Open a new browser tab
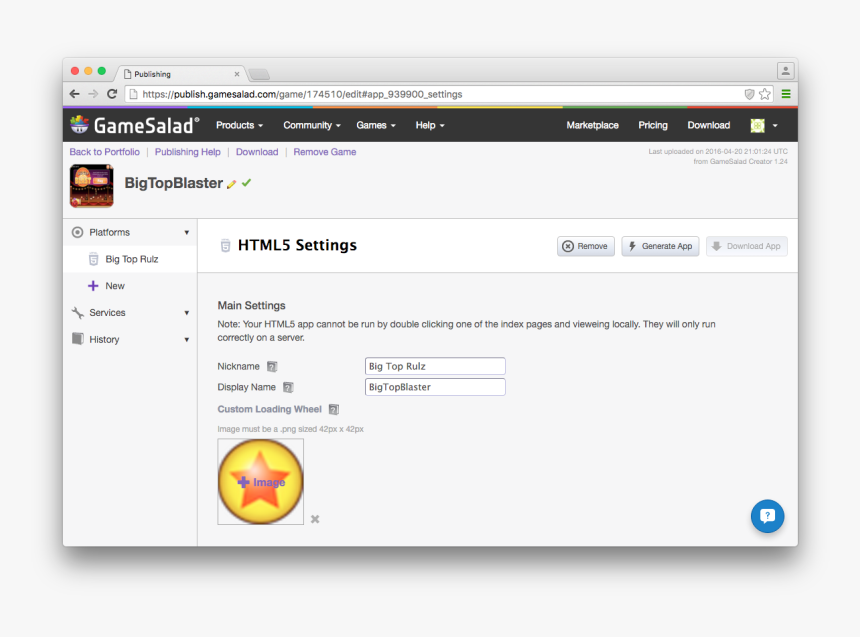Viewport: 860px width, 637px height. click(259, 74)
